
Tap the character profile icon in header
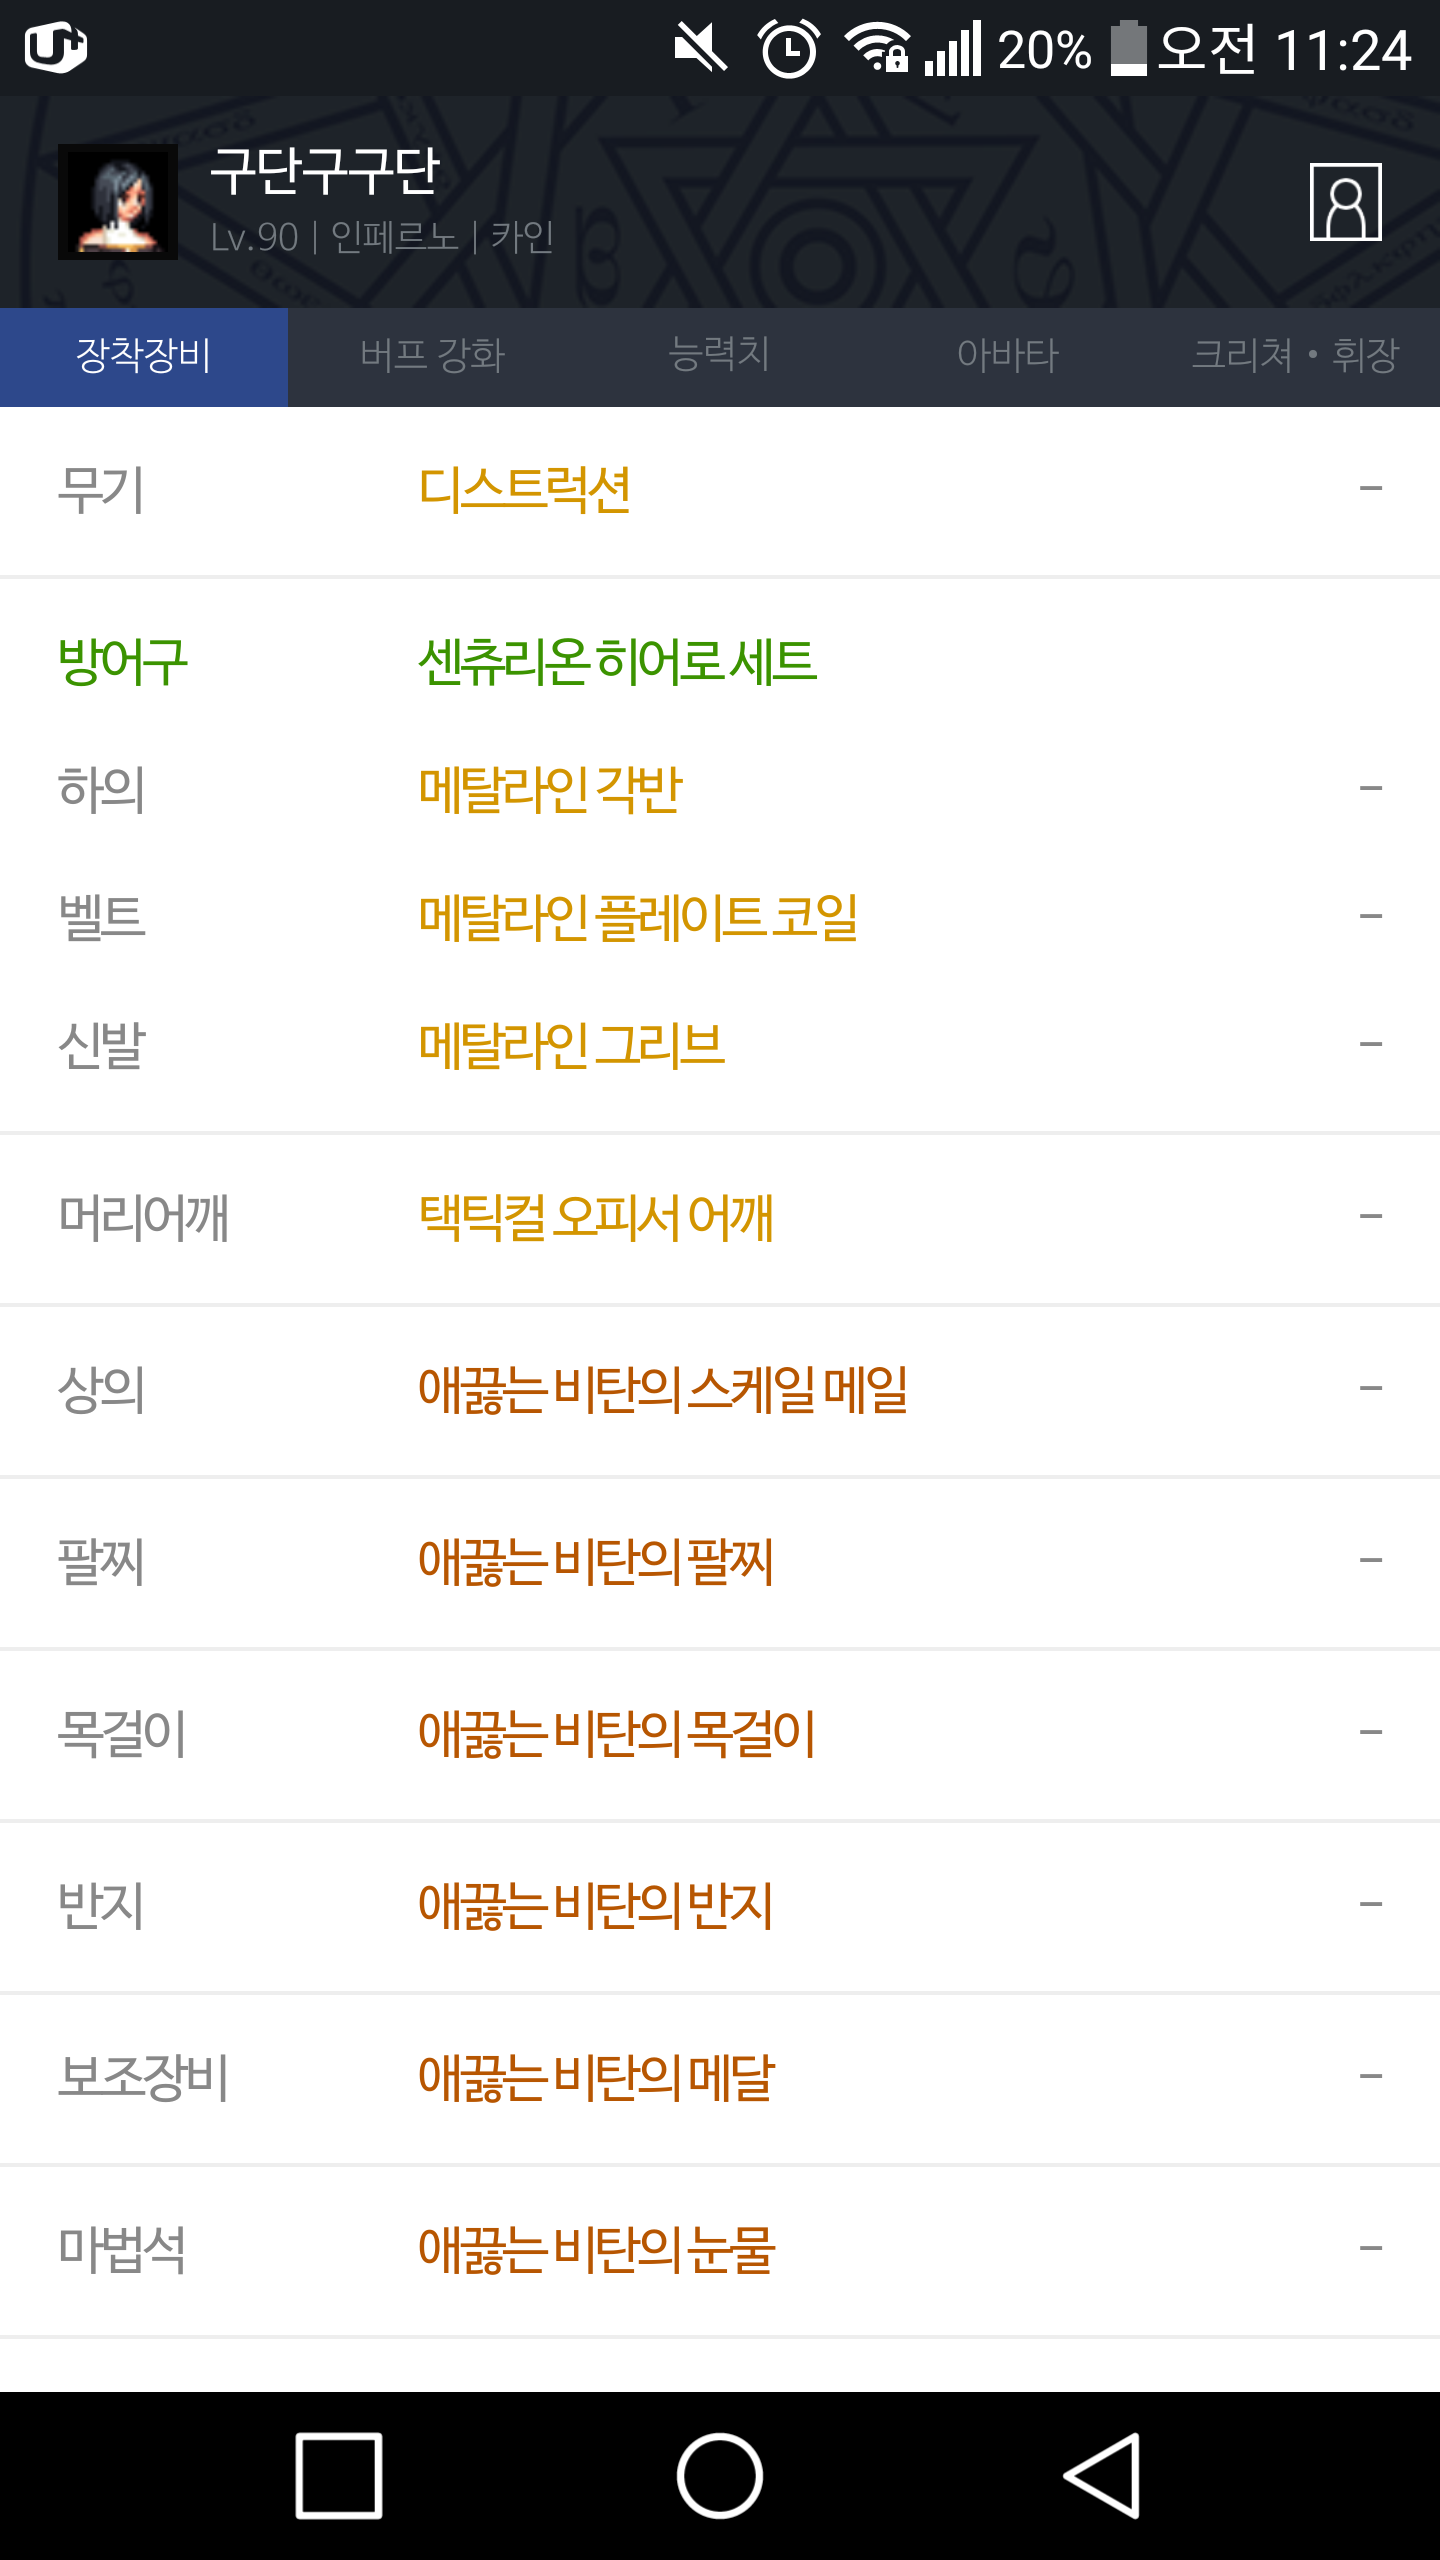[x=1345, y=202]
